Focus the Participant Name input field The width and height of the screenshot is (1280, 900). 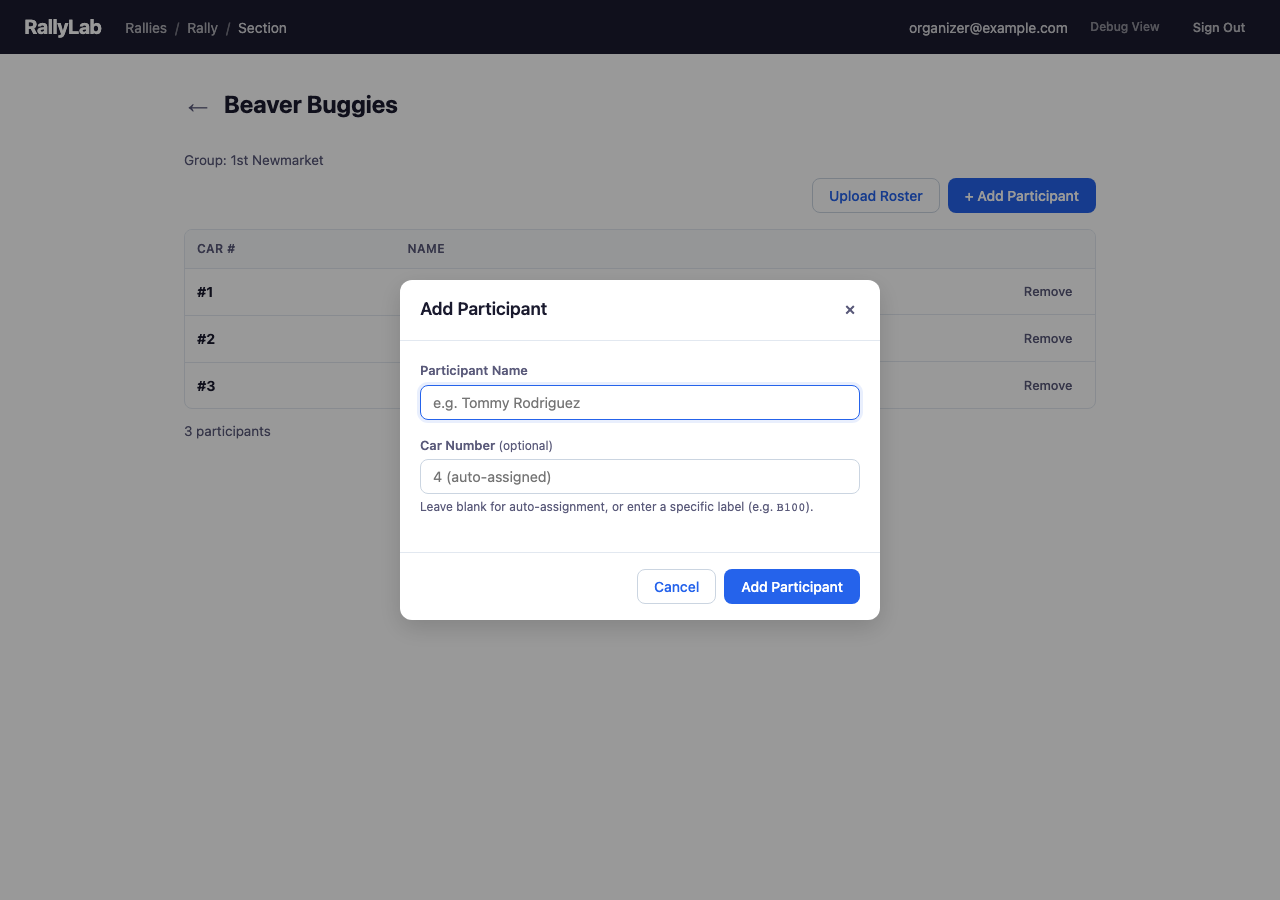(639, 402)
